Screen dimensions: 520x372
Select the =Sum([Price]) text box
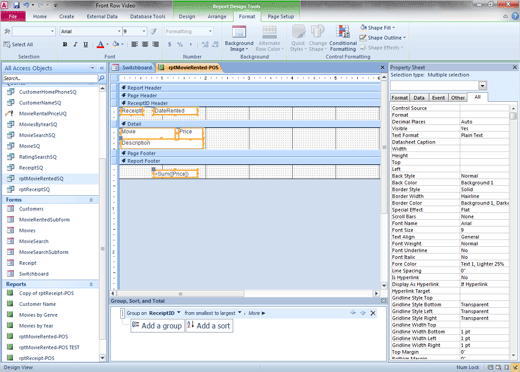click(175, 174)
